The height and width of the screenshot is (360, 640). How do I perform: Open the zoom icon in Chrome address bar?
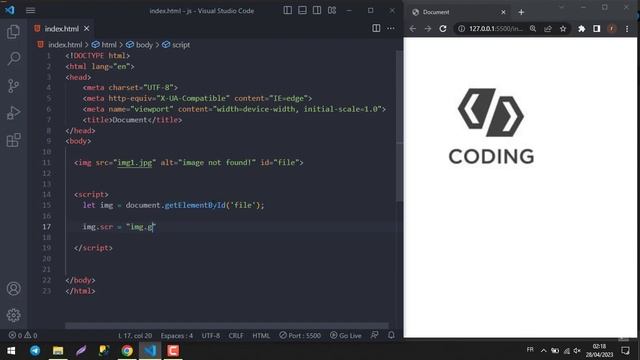click(x=533, y=29)
